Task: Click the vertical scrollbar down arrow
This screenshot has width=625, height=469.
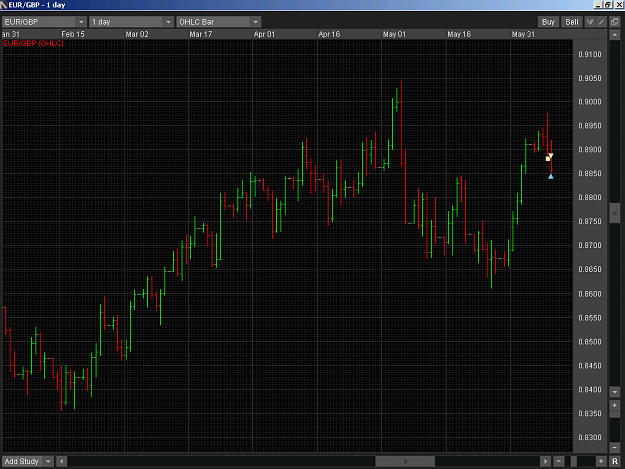Action: (x=615, y=392)
